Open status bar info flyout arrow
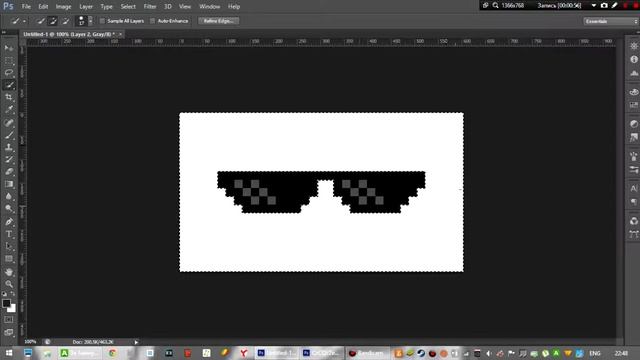The height and width of the screenshot is (360, 640). pyautogui.click(x=136, y=342)
